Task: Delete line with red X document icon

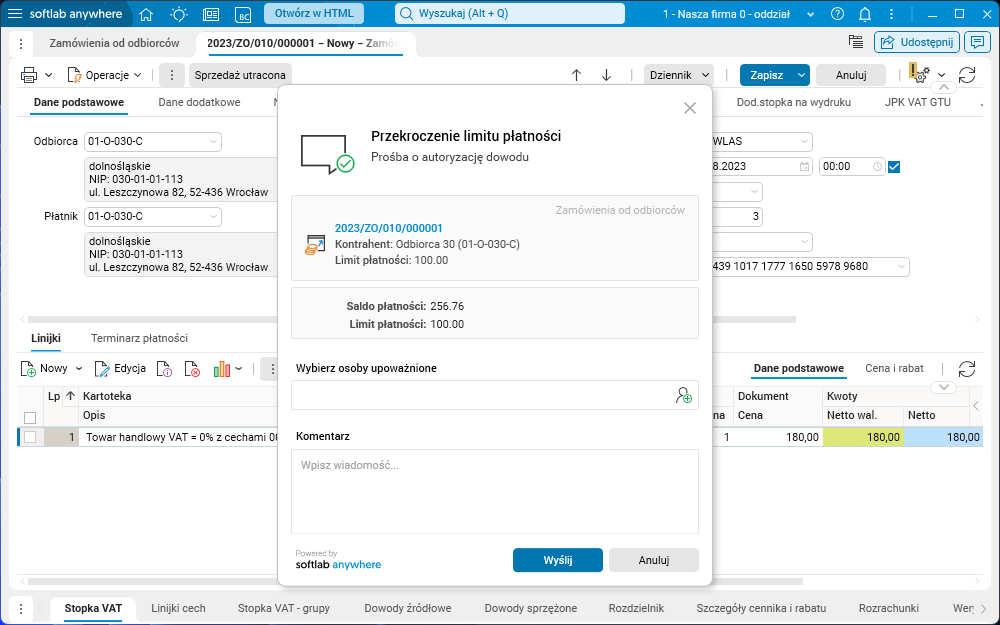Action: tap(192, 369)
